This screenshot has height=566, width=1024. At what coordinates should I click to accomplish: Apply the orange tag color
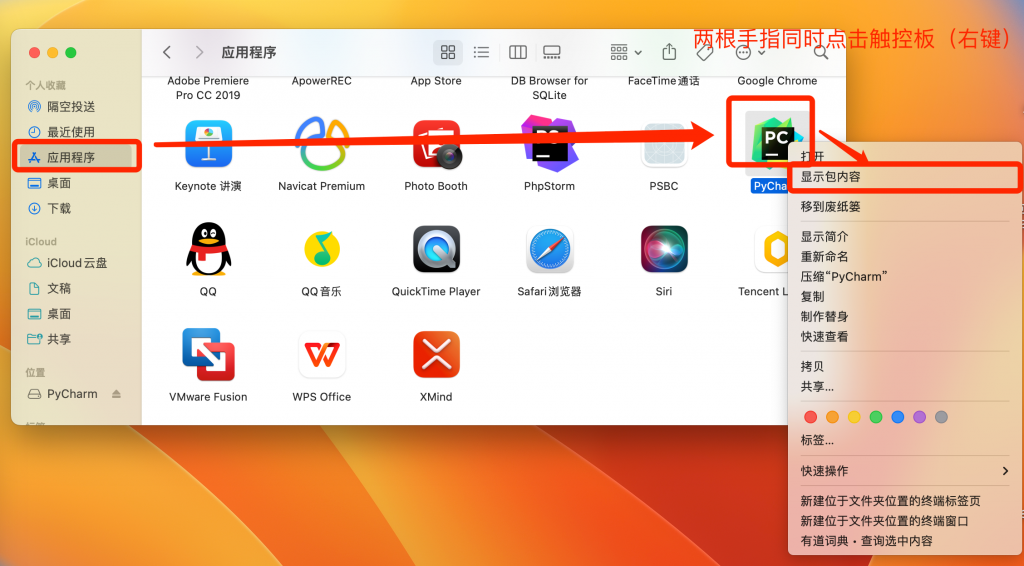point(832,417)
